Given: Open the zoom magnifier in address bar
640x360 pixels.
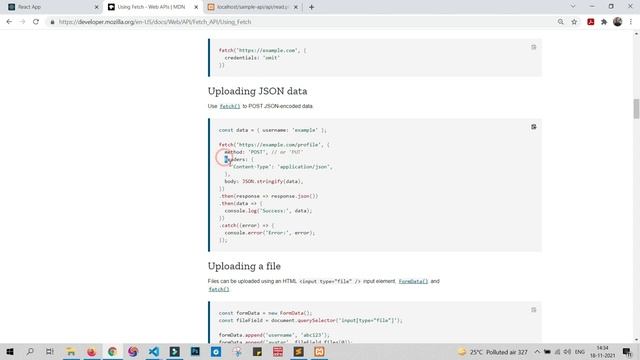Looking at the screenshot, I should [x=561, y=22].
